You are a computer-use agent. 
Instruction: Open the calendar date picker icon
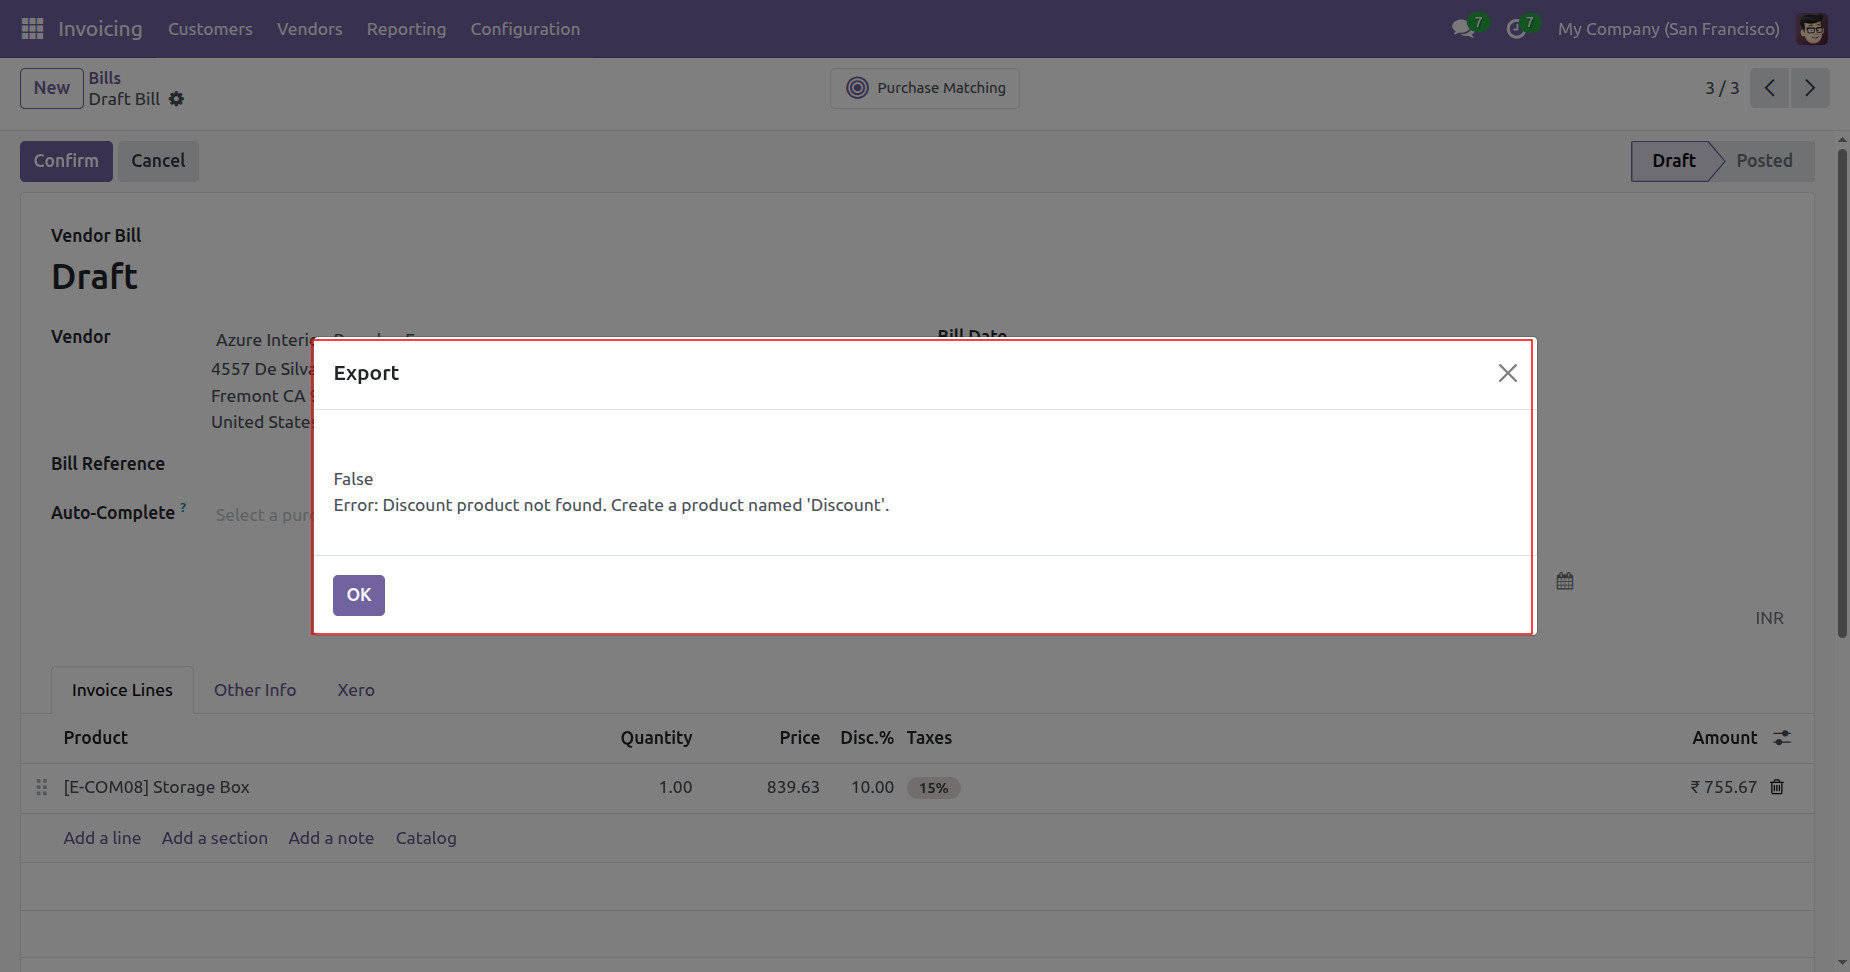pyautogui.click(x=1565, y=581)
